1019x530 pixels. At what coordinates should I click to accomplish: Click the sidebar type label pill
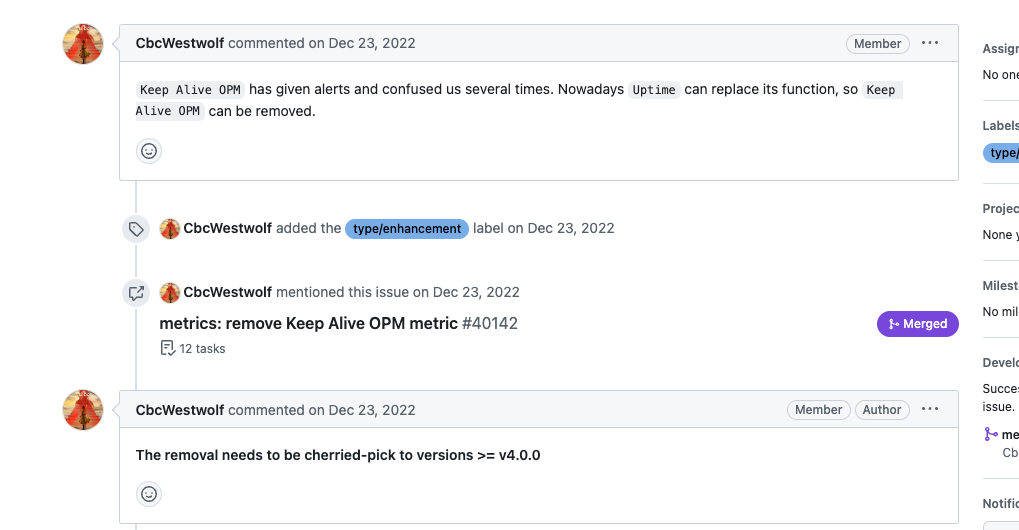1002,153
